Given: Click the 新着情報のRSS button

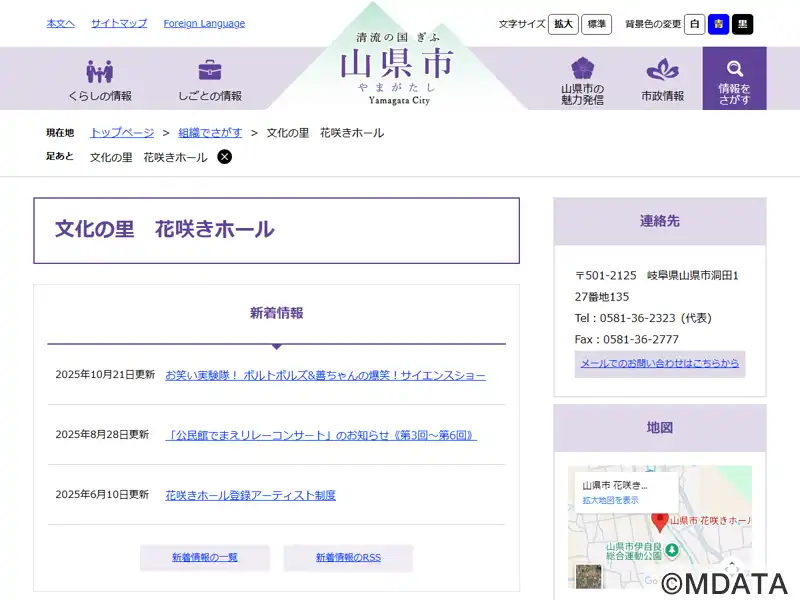Looking at the screenshot, I should coord(348,558).
